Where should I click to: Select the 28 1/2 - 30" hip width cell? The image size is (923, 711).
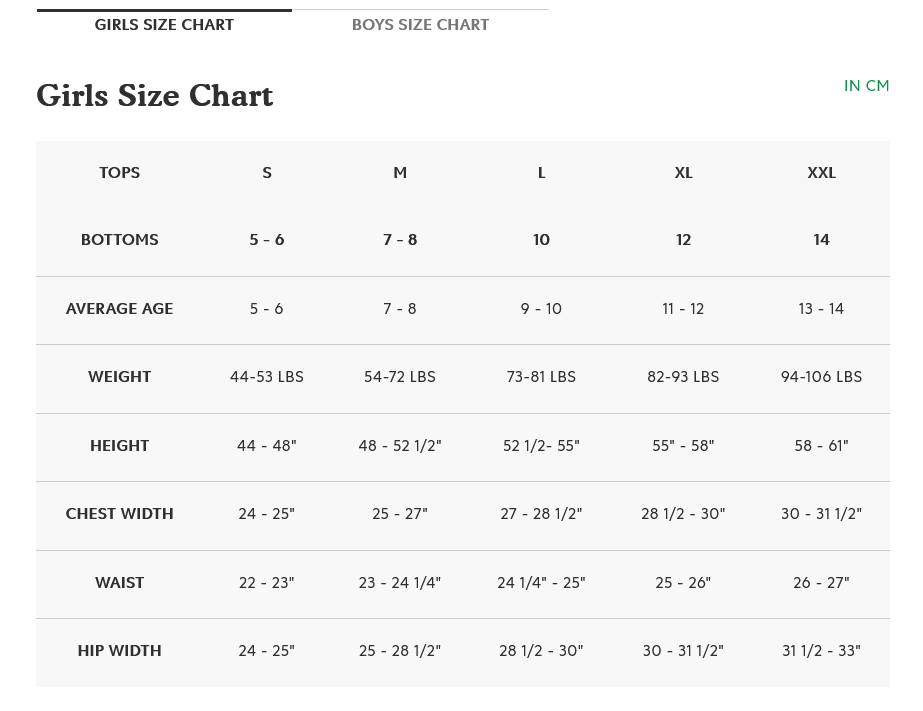click(x=541, y=651)
